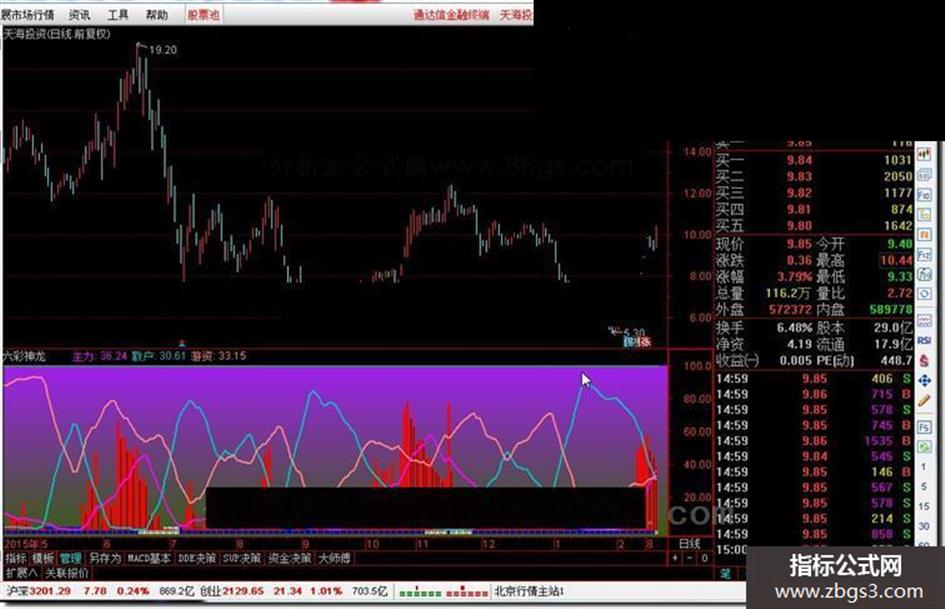Click the 换手 value 6.48%
945x609 pixels.
tap(794, 328)
